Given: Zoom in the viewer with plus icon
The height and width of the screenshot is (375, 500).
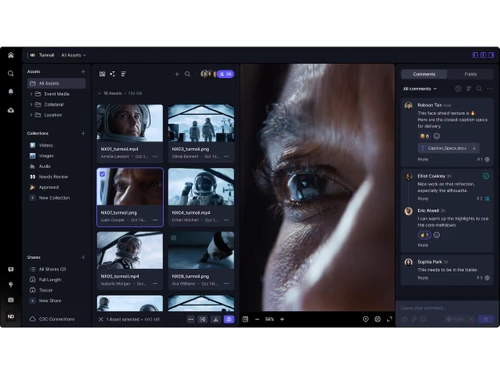Looking at the screenshot, I should [282, 319].
